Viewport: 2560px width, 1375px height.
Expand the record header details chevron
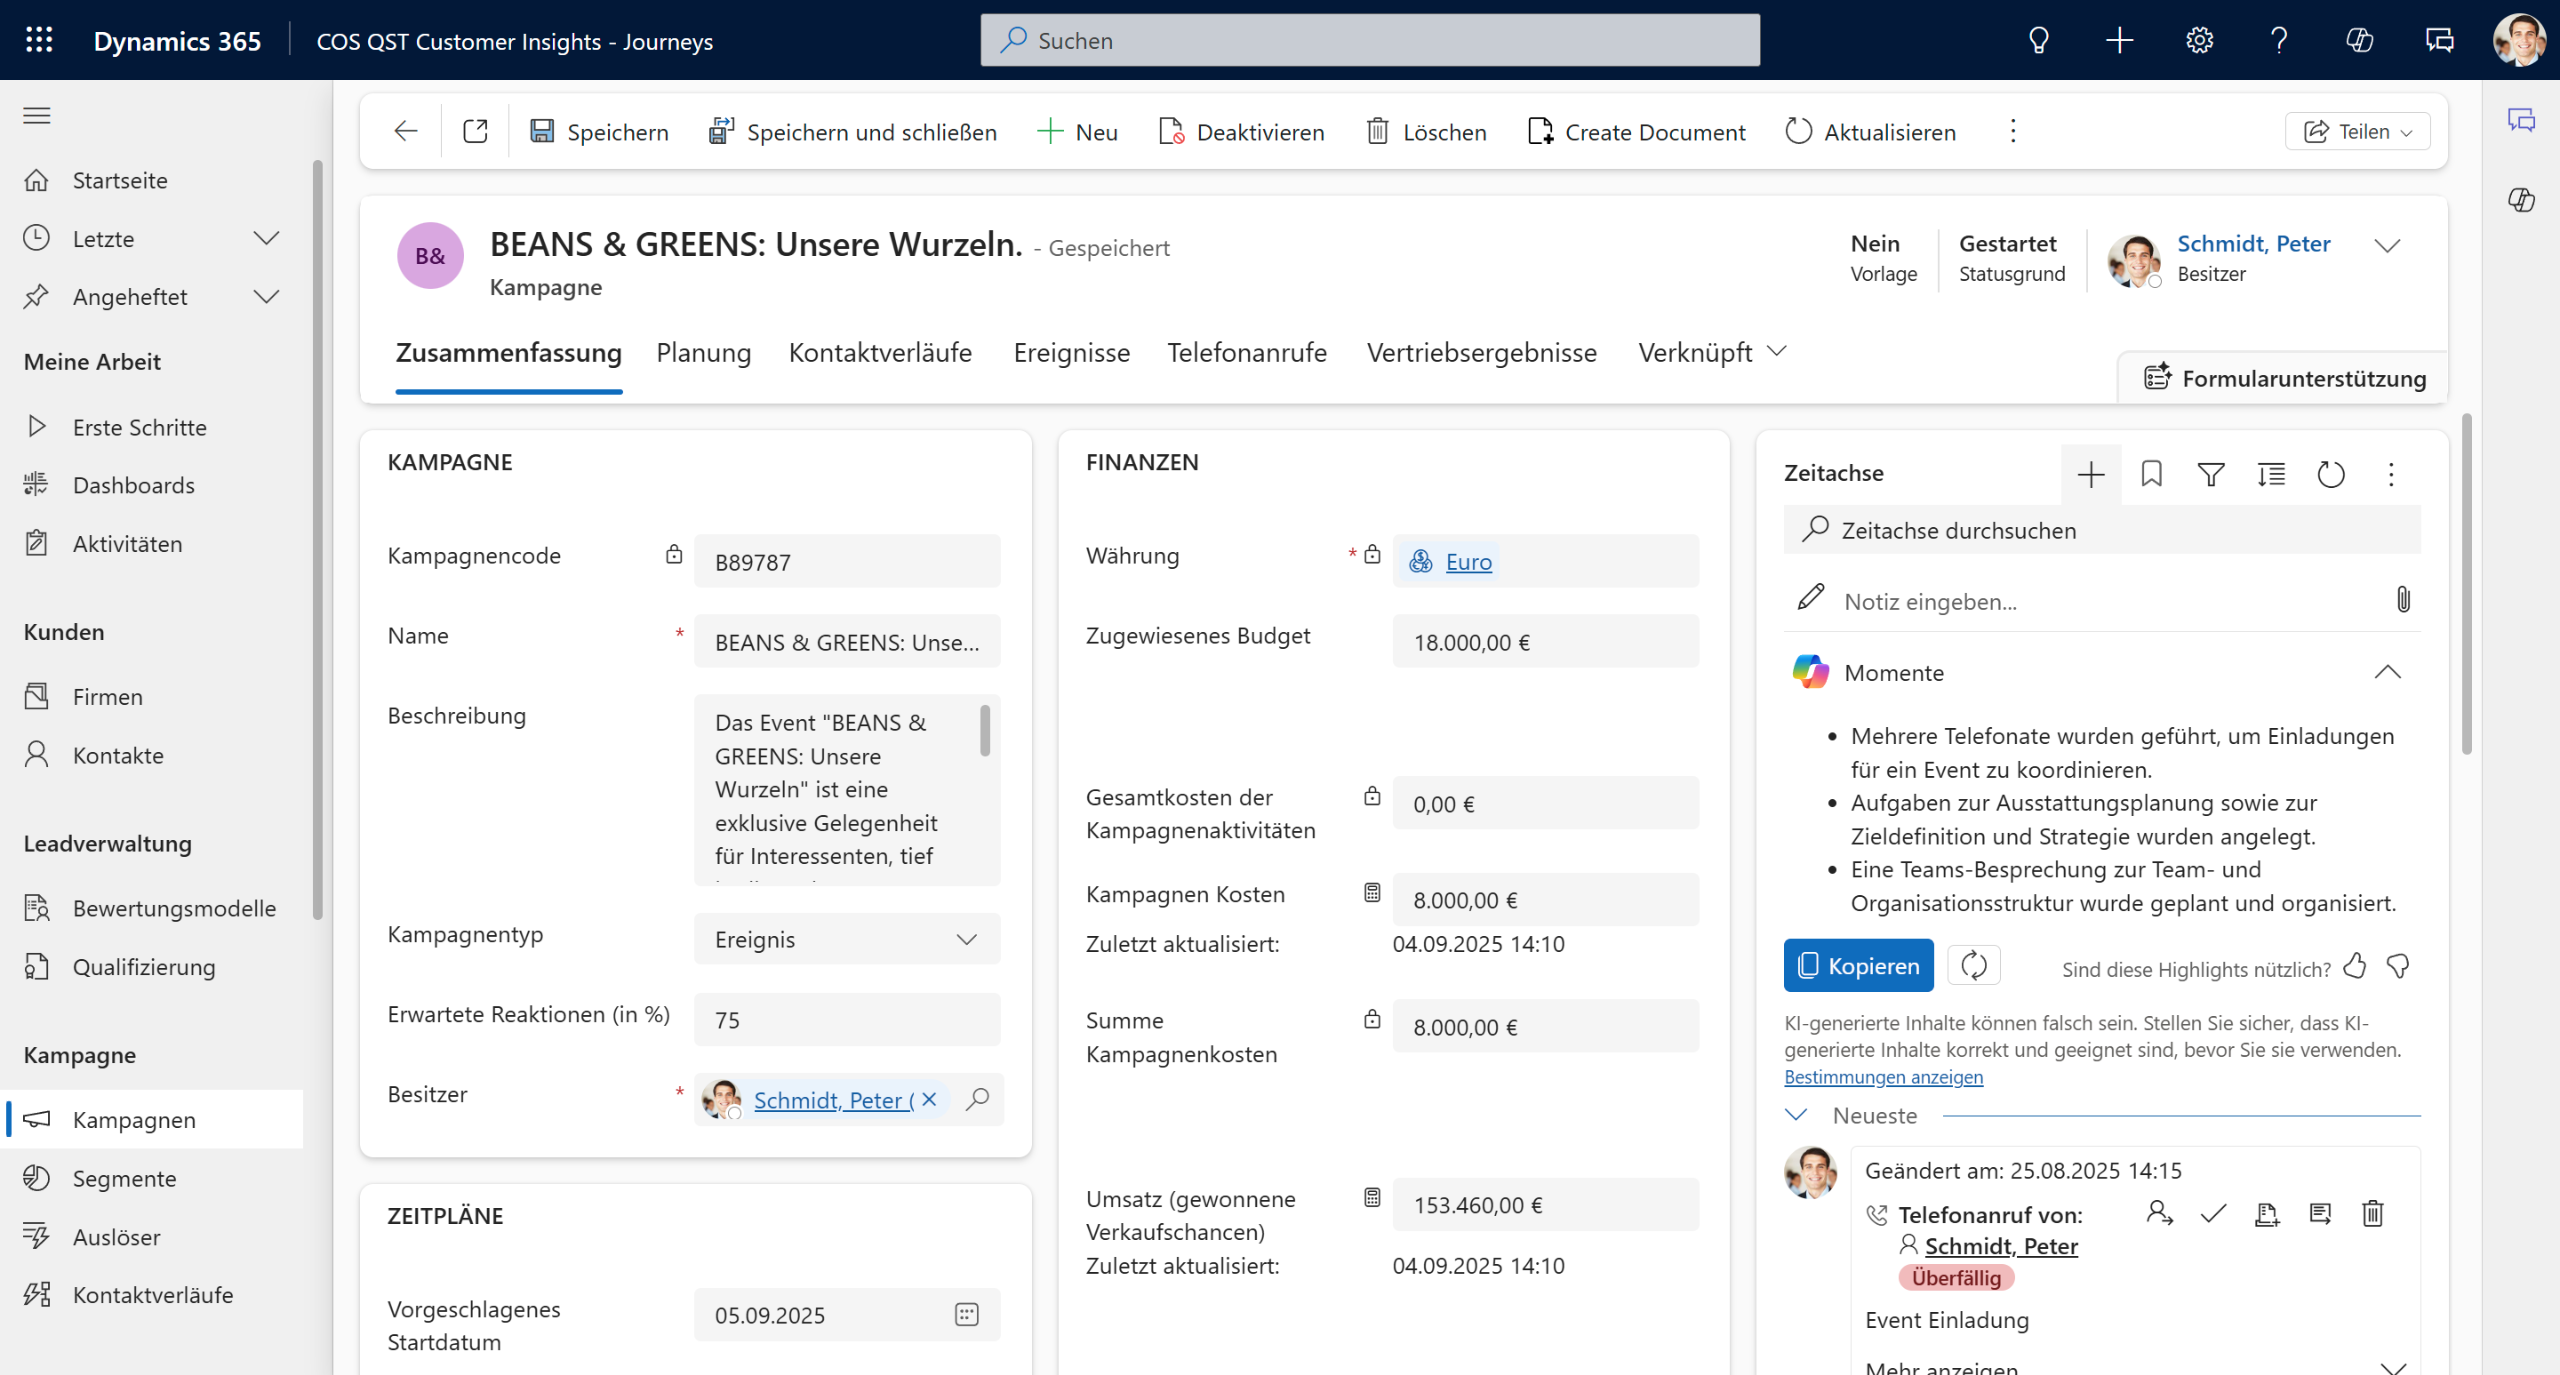click(x=2387, y=246)
